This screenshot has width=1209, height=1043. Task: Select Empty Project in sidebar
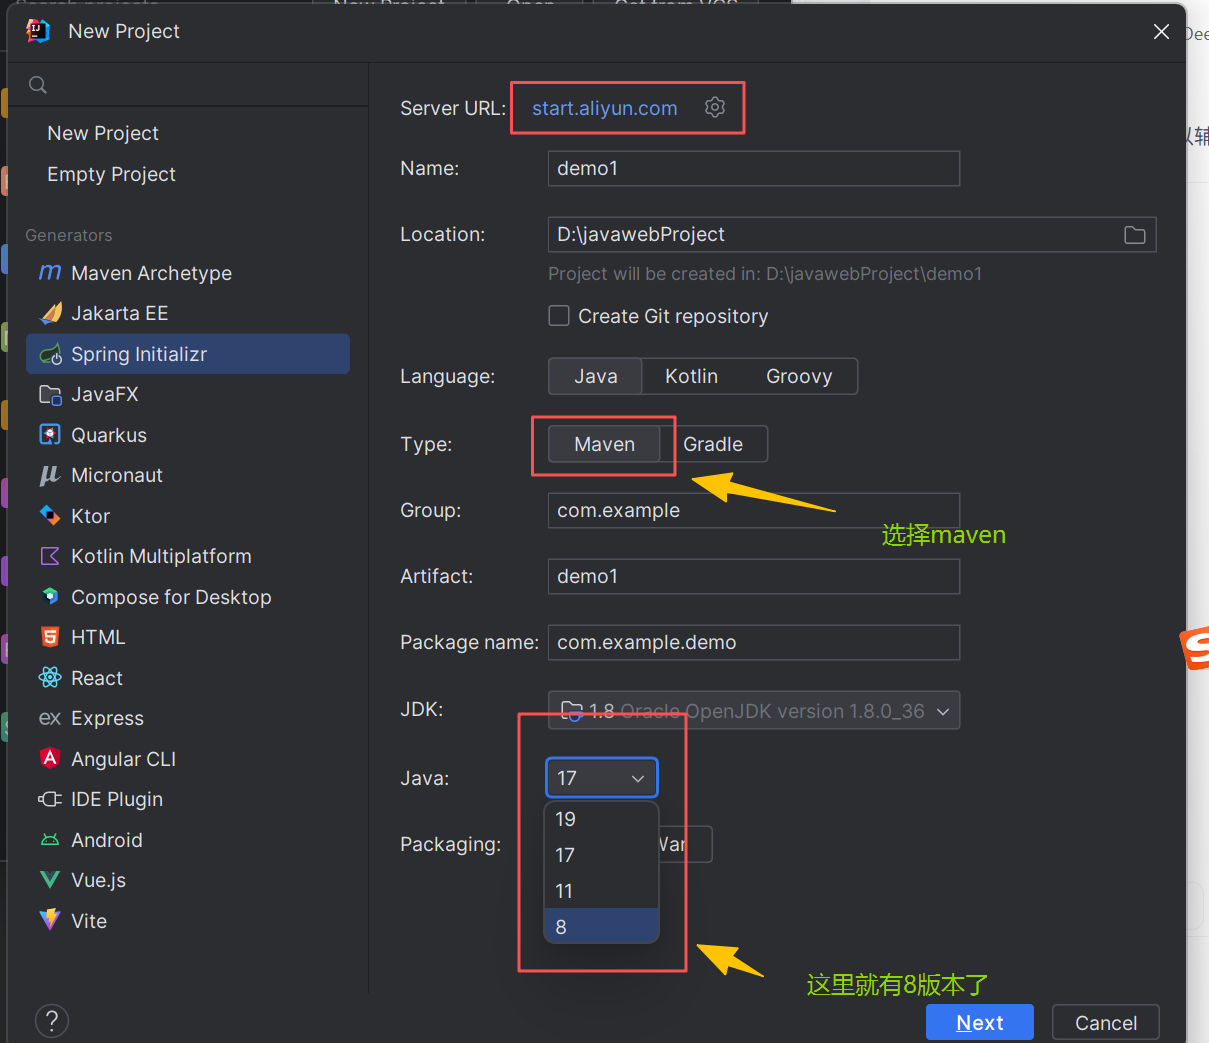(x=188, y=174)
